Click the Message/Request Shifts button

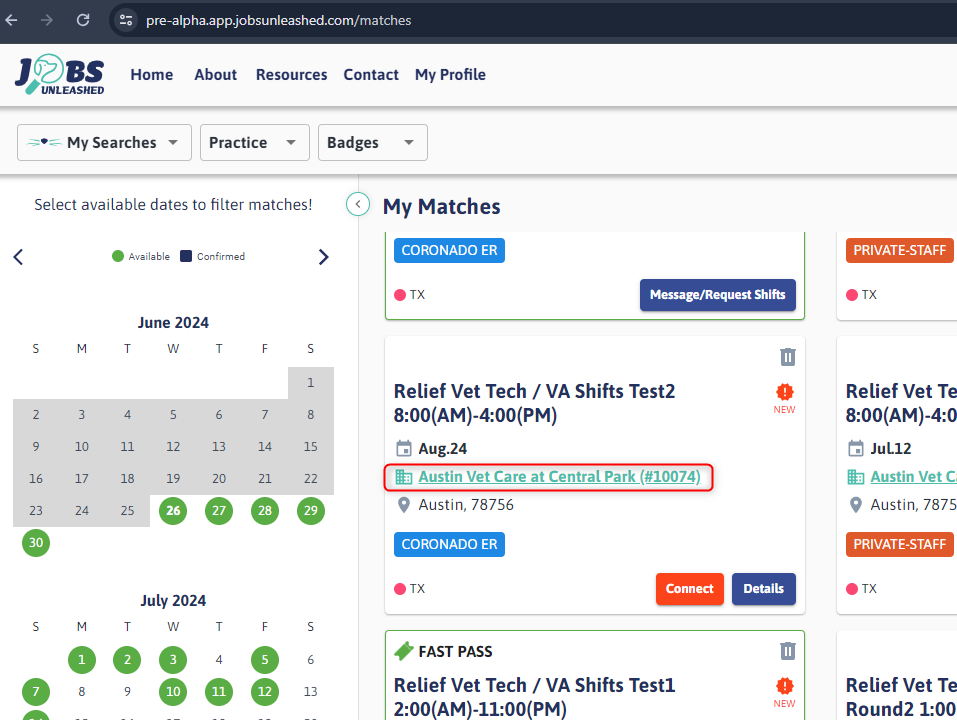coord(718,295)
